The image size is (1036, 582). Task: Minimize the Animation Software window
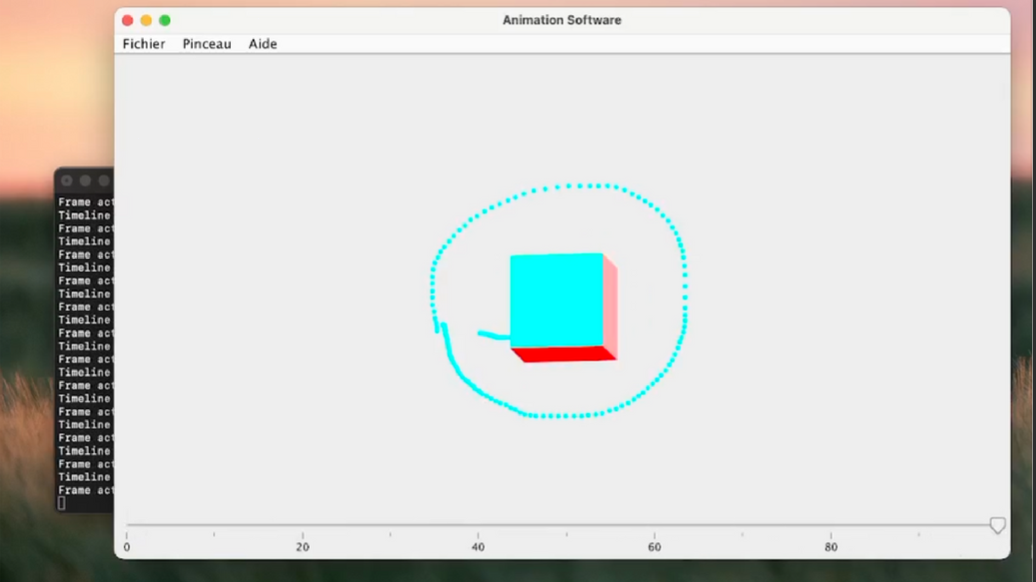click(x=146, y=20)
